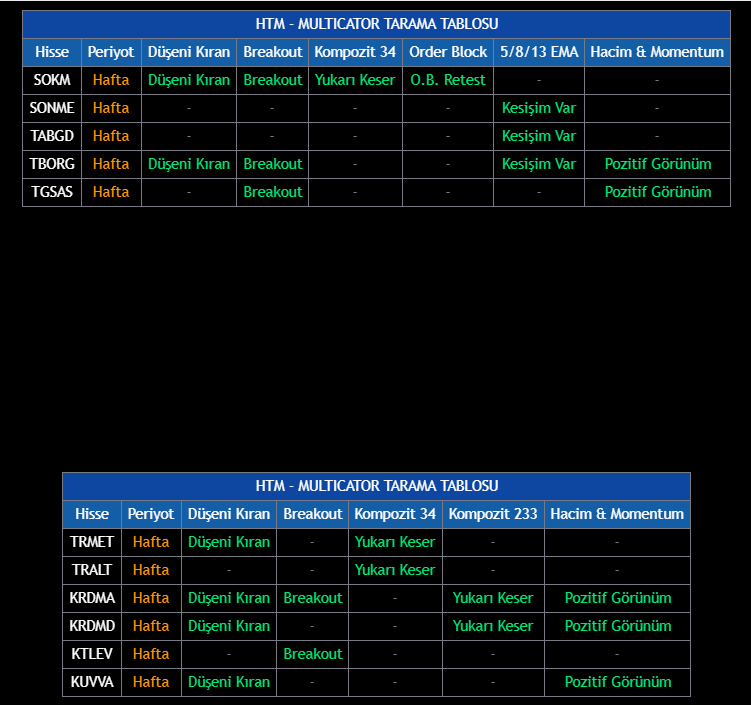This screenshot has height=705, width=751.
Task: Select Düşeni Kıran in the TBORG row
Action: 189,164
